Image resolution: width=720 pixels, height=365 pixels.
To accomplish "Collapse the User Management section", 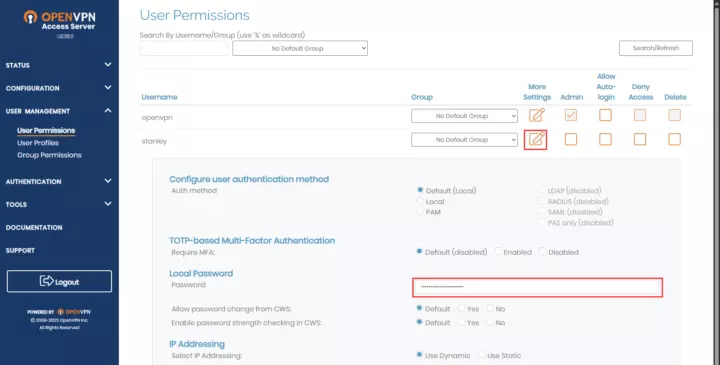I will pos(58,111).
